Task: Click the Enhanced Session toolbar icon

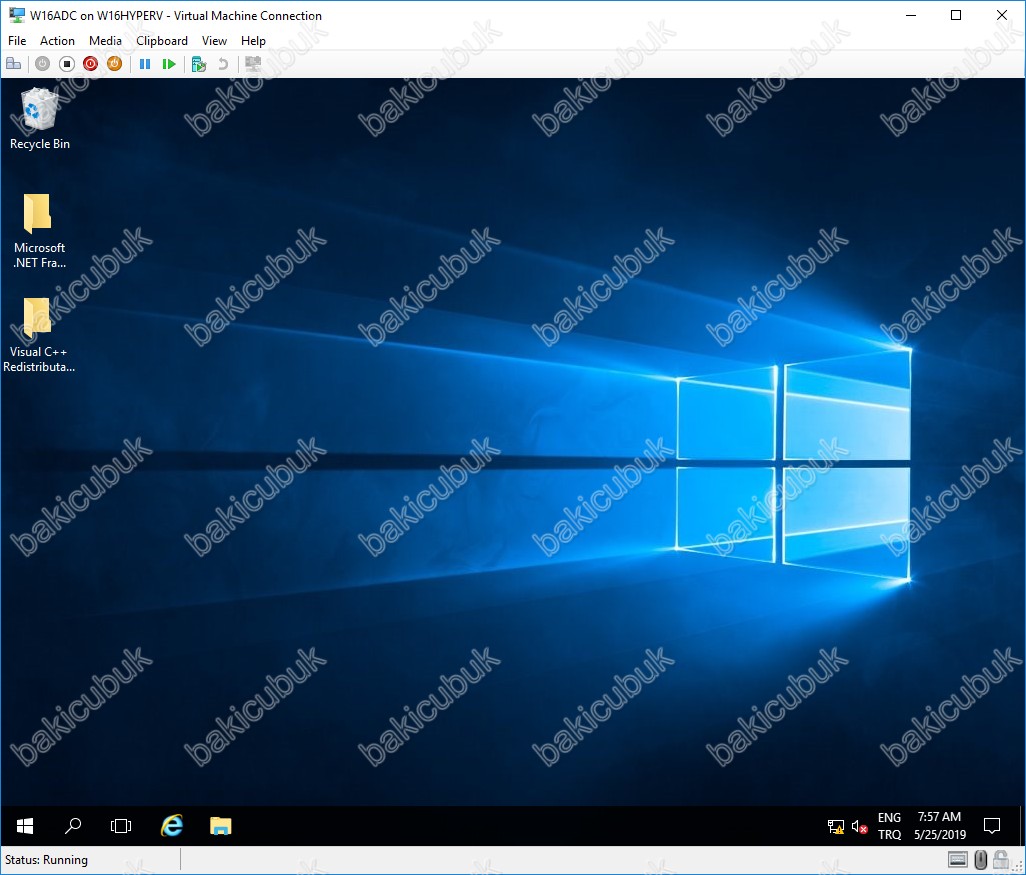Action: (253, 63)
